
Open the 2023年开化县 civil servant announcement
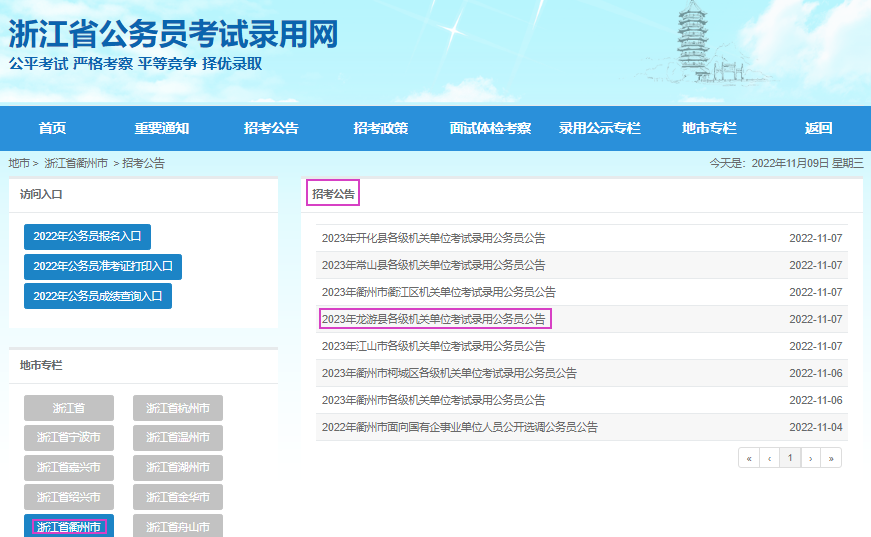434,238
